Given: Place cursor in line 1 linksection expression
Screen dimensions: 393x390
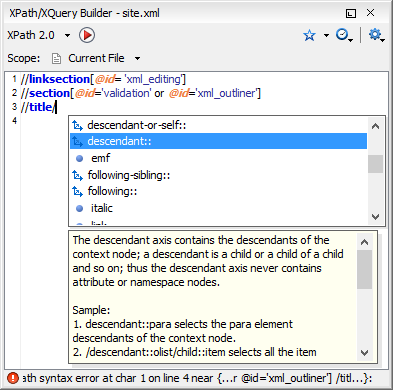Looking at the screenshot, I should [x=103, y=79].
